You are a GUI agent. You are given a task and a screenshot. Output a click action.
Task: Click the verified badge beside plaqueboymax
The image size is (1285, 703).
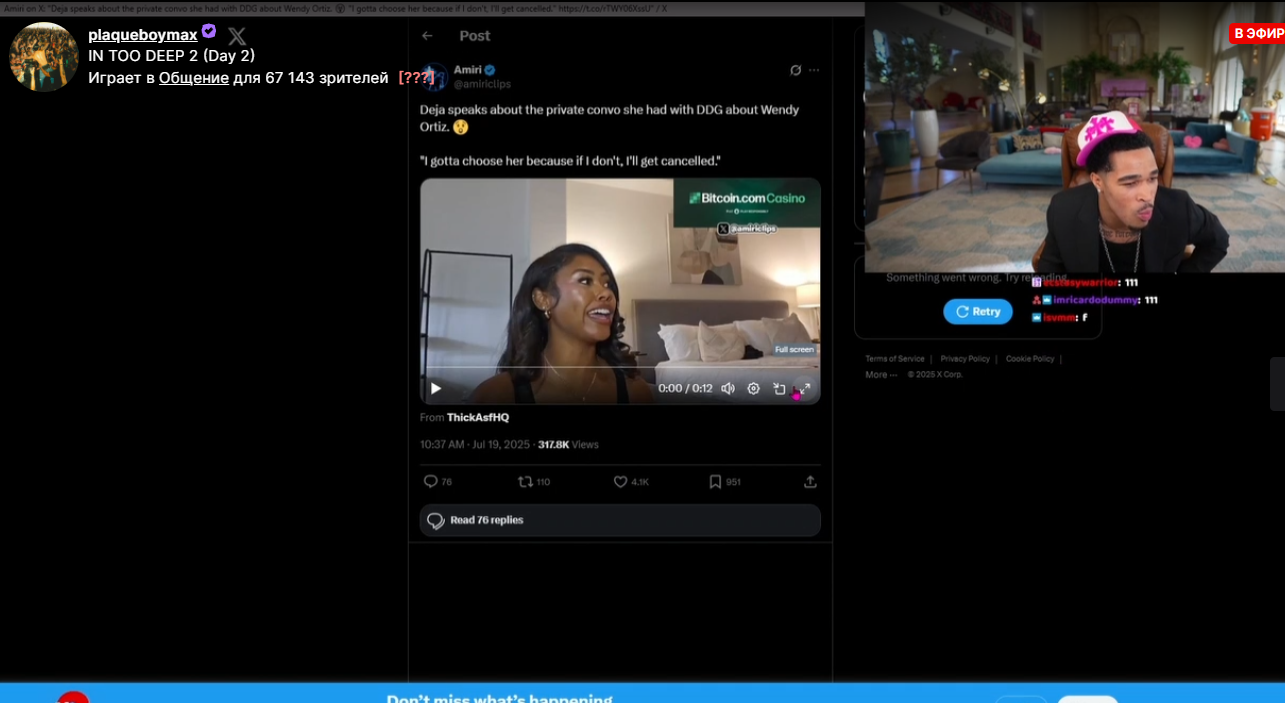click(x=209, y=31)
